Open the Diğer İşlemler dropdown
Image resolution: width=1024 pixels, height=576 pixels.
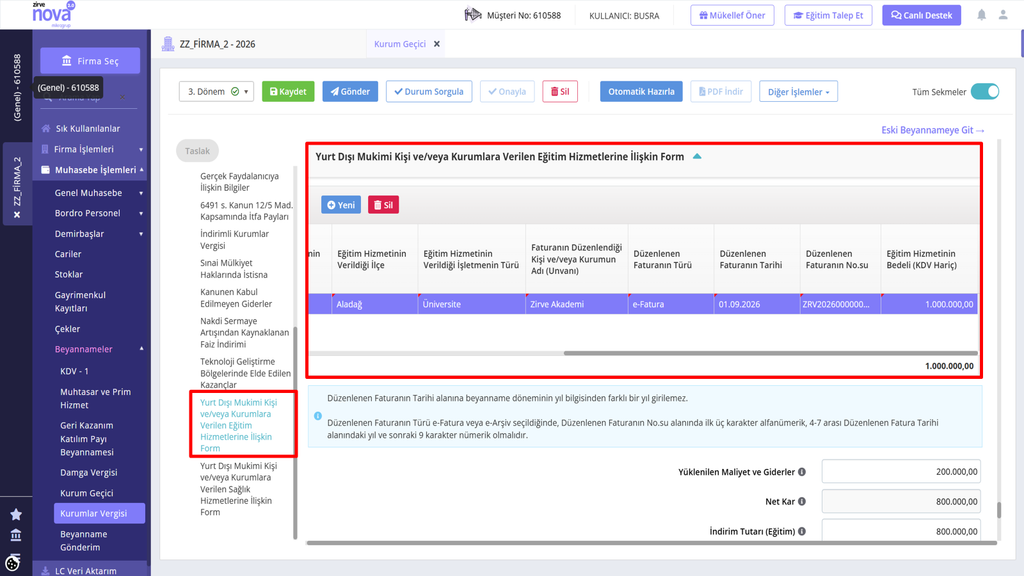[x=798, y=91]
